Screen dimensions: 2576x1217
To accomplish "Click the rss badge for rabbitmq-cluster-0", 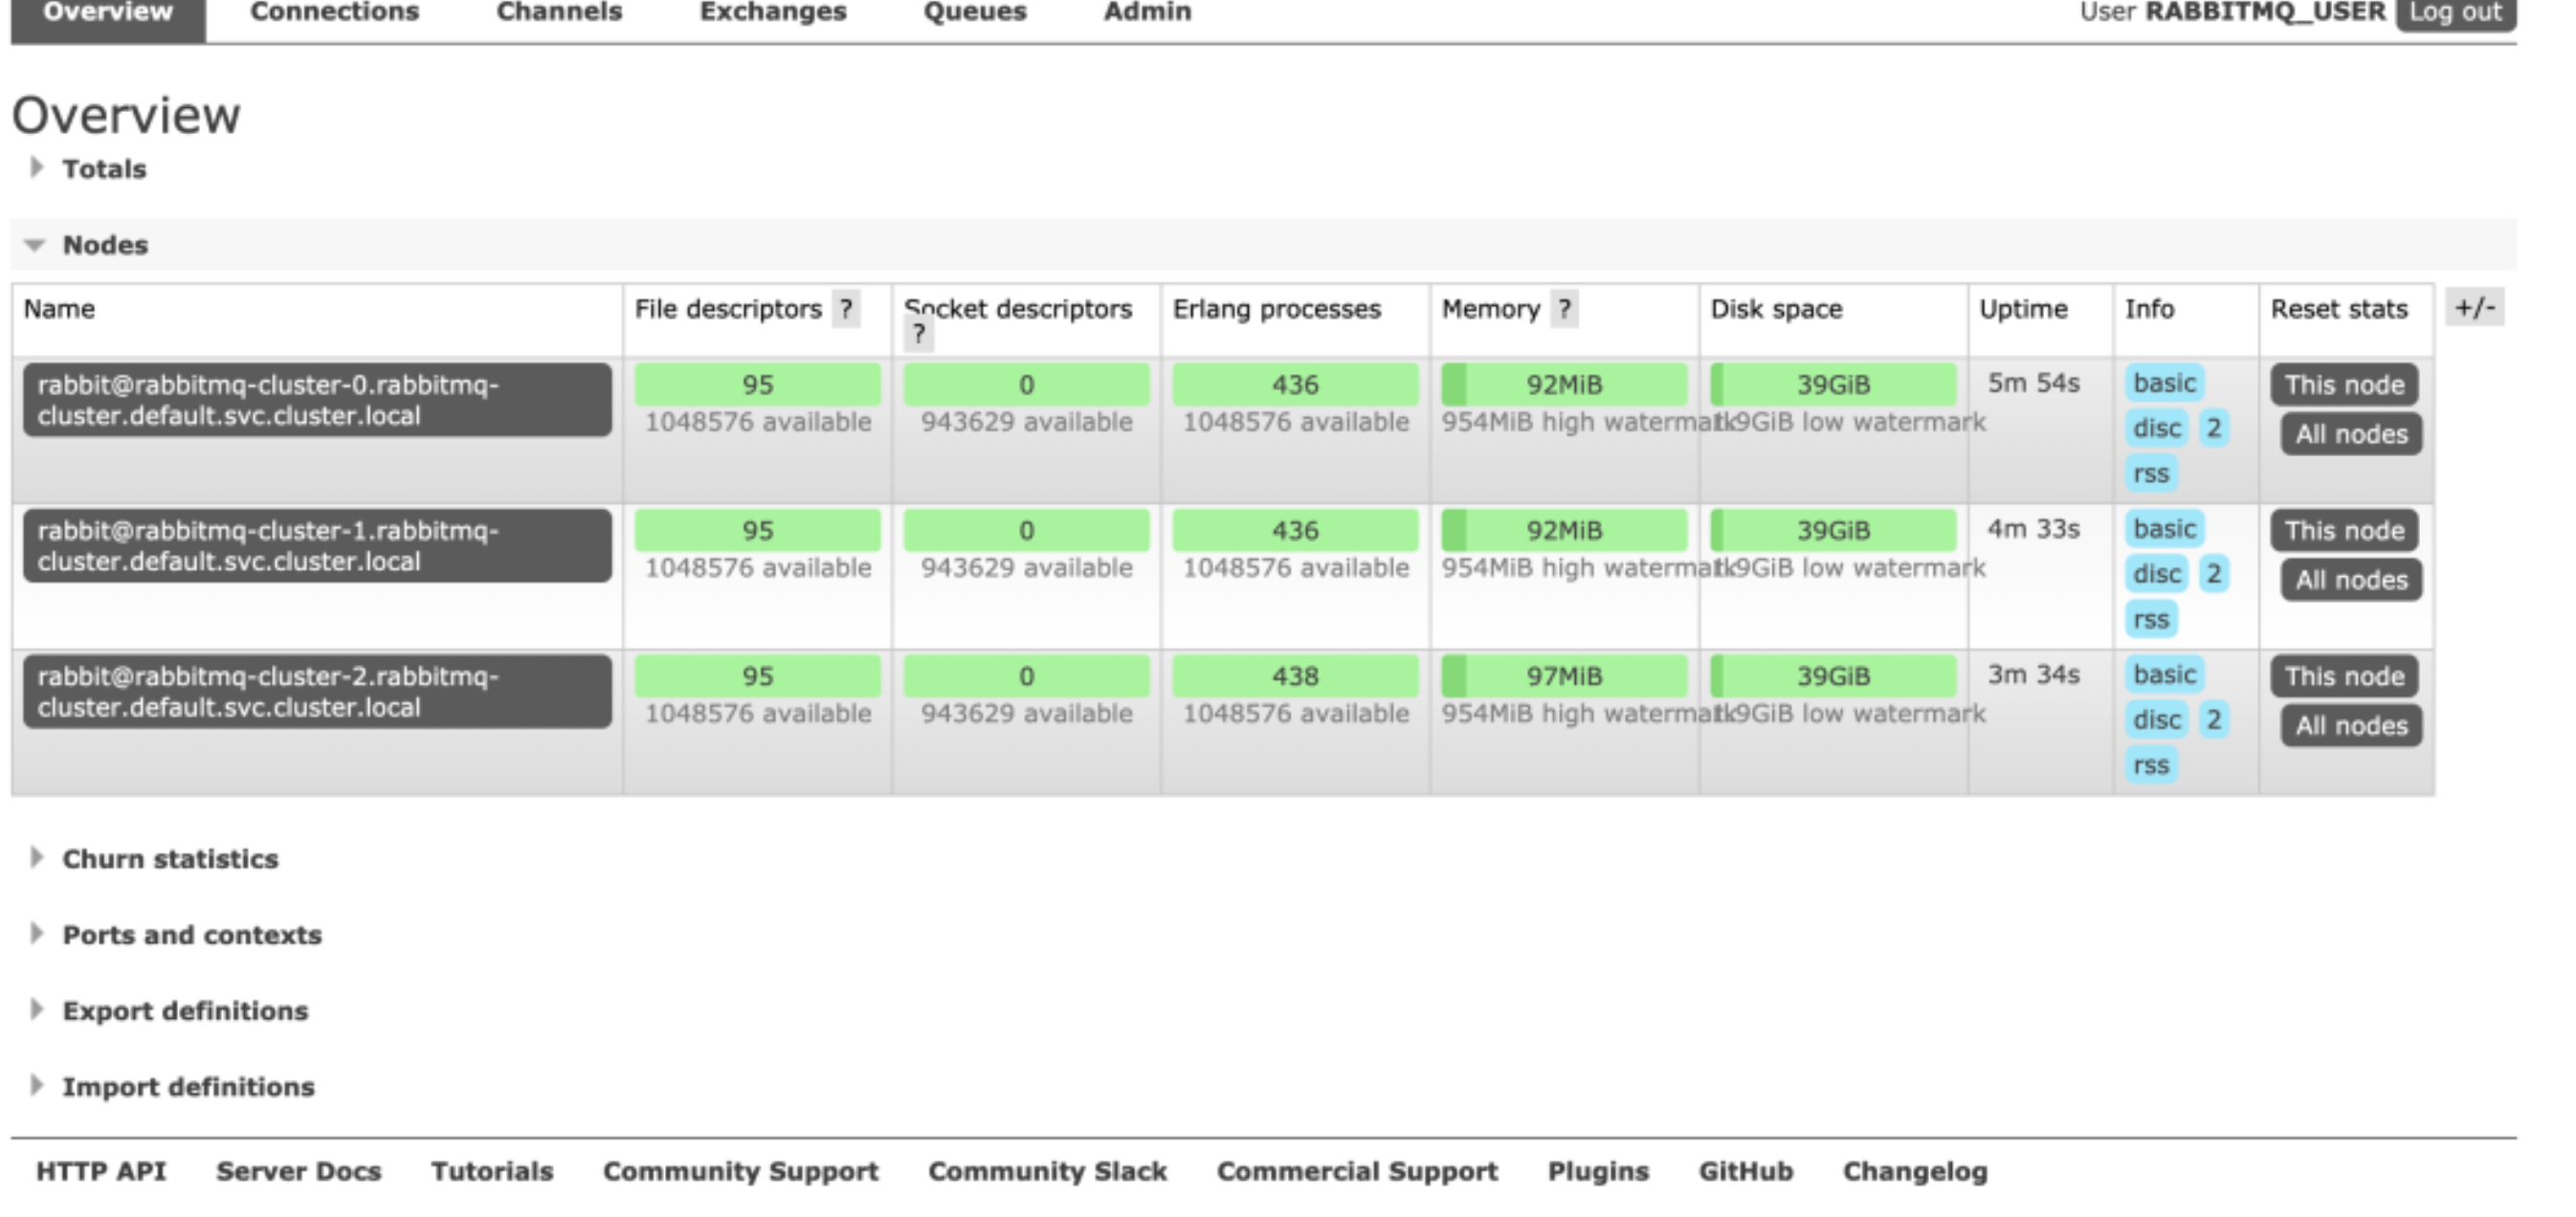I will coord(2150,474).
